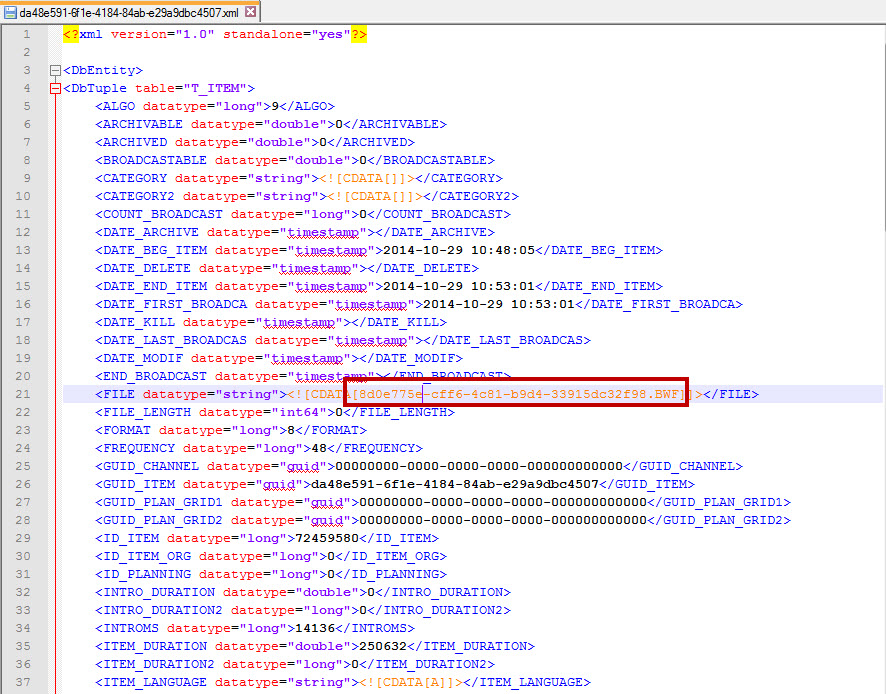Collapse the DbTuple fold marker
This screenshot has height=694, width=886.
coord(55,89)
